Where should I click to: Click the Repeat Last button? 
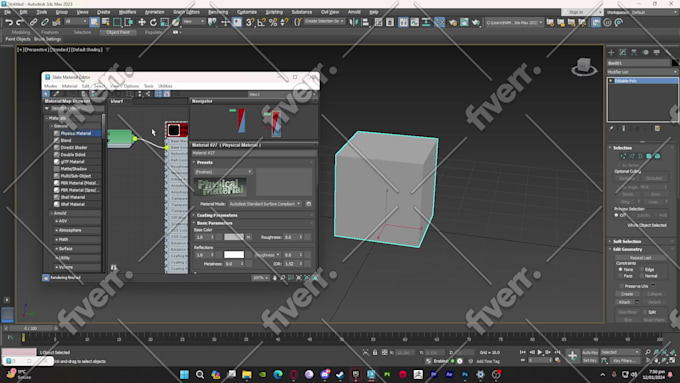[641, 258]
